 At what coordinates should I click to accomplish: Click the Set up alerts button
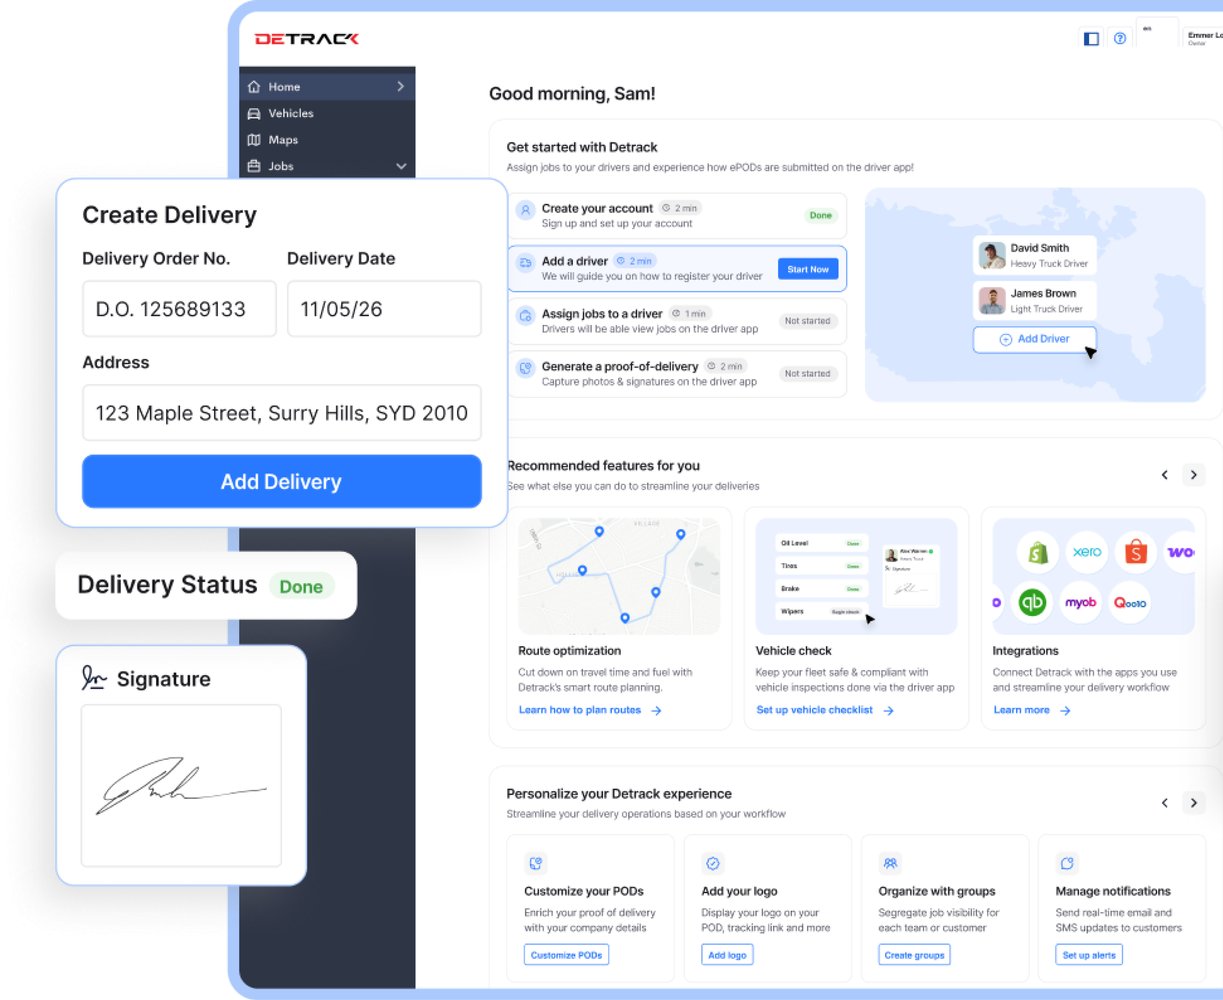pos(1089,955)
